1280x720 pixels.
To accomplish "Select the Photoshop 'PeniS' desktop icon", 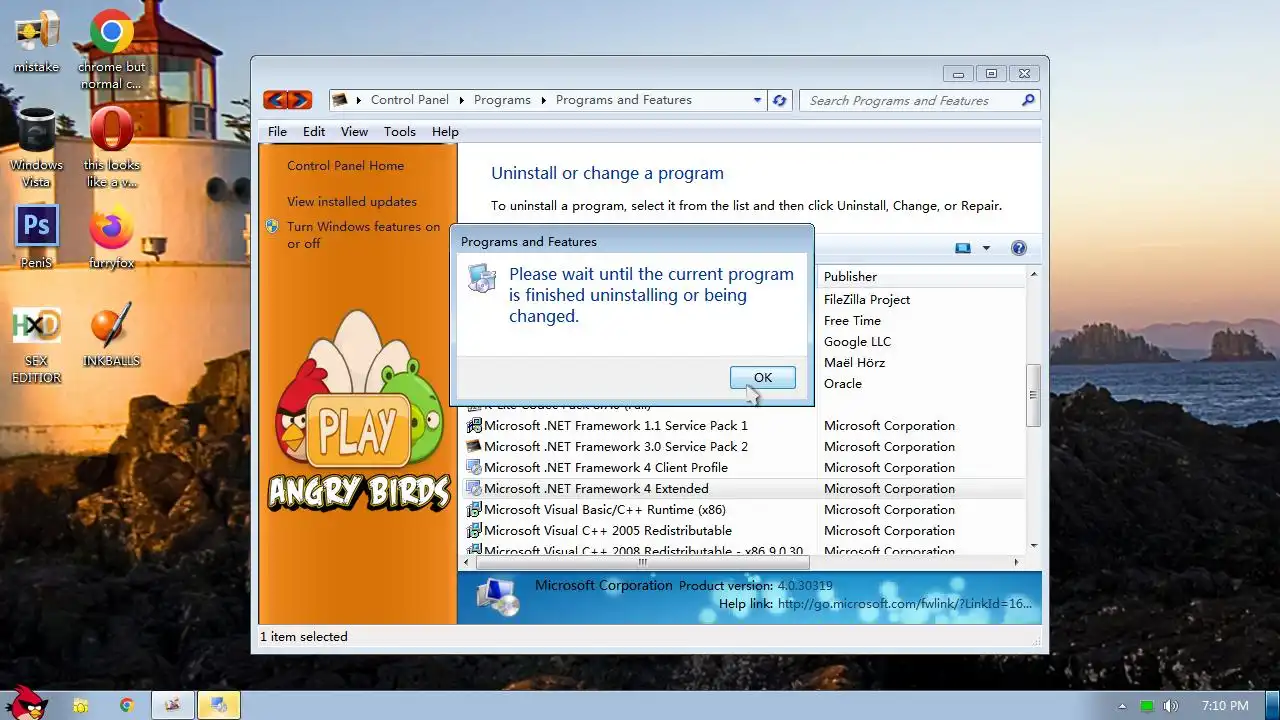I will (x=36, y=237).
